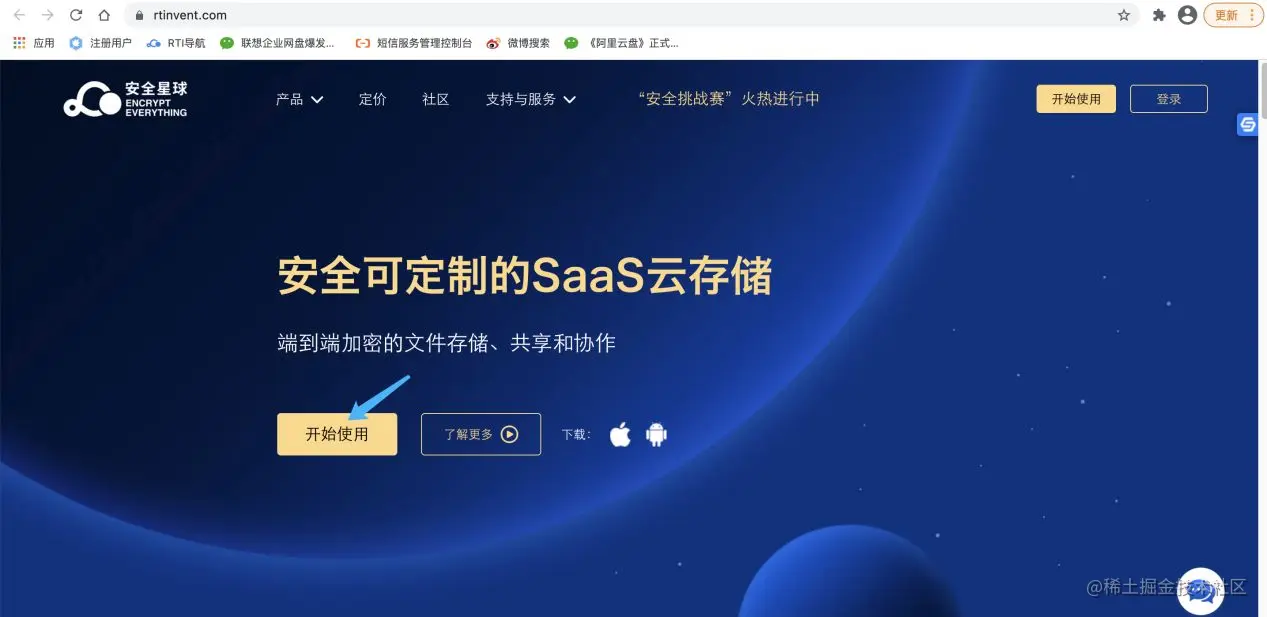Go to browser home icon

pyautogui.click(x=104, y=15)
